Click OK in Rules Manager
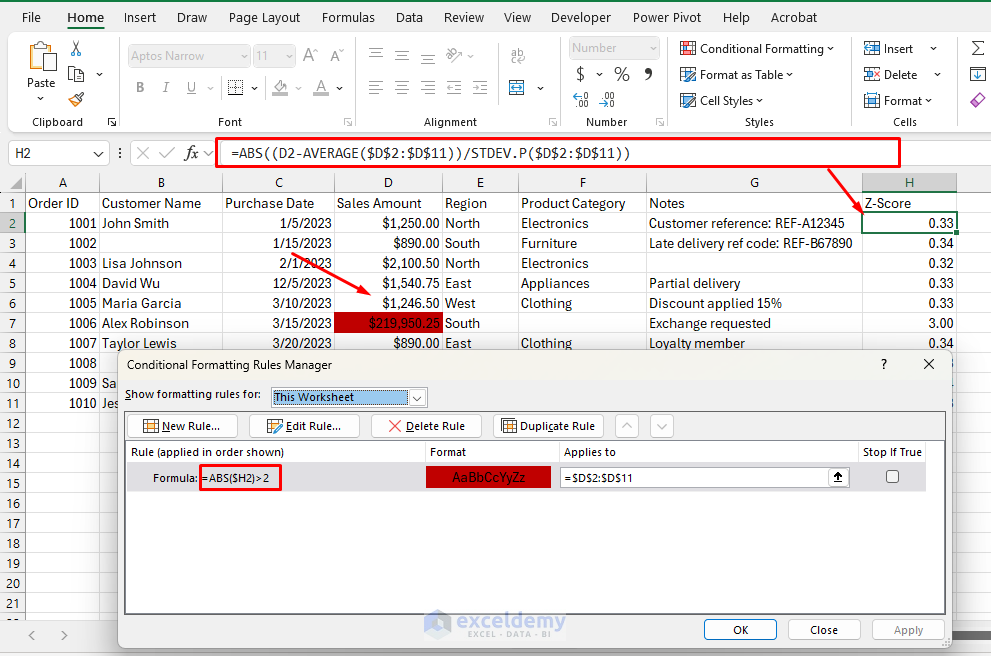This screenshot has height=656, width=991. coord(740,630)
